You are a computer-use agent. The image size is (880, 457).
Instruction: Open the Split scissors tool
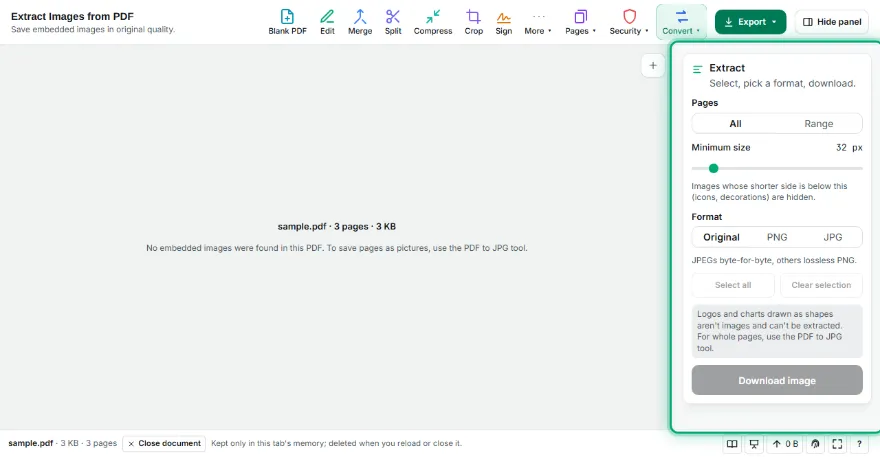tap(393, 22)
